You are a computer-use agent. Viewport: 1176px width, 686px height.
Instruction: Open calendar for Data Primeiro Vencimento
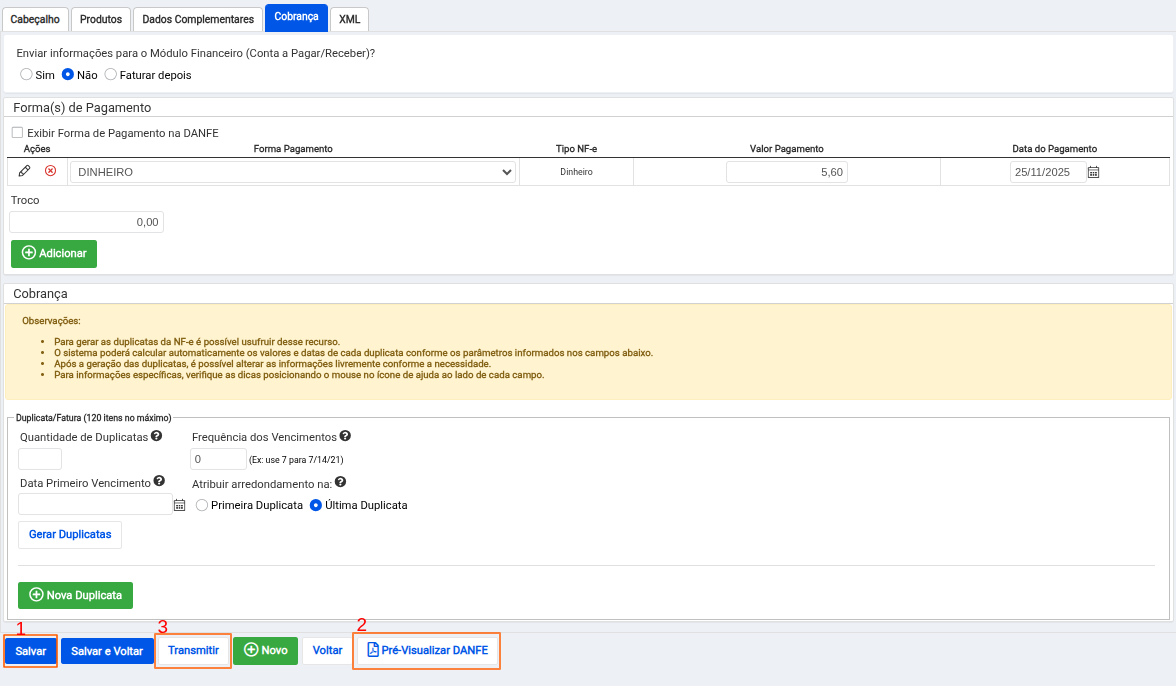click(180, 505)
